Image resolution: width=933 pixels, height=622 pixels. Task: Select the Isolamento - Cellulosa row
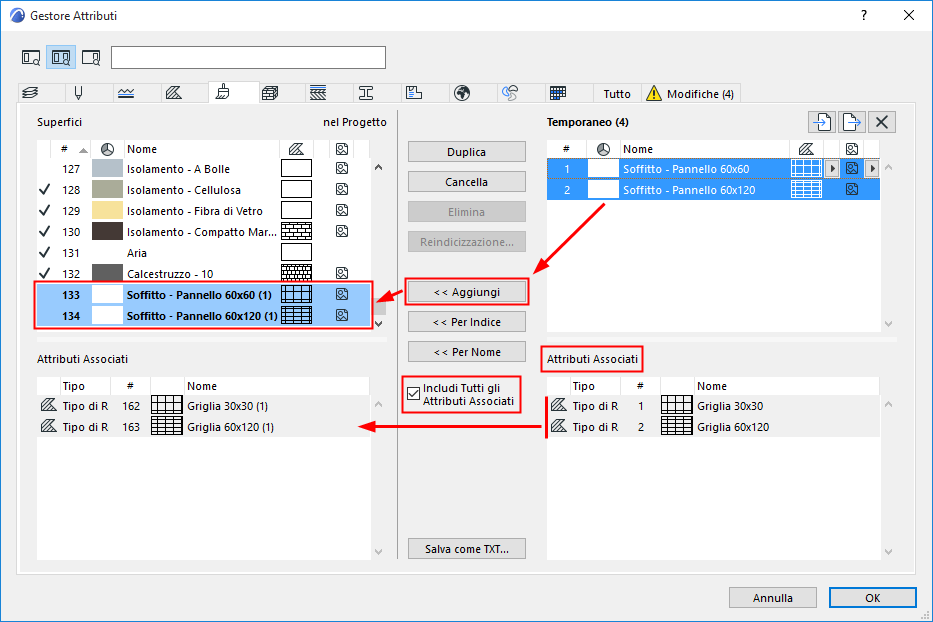coord(203,190)
